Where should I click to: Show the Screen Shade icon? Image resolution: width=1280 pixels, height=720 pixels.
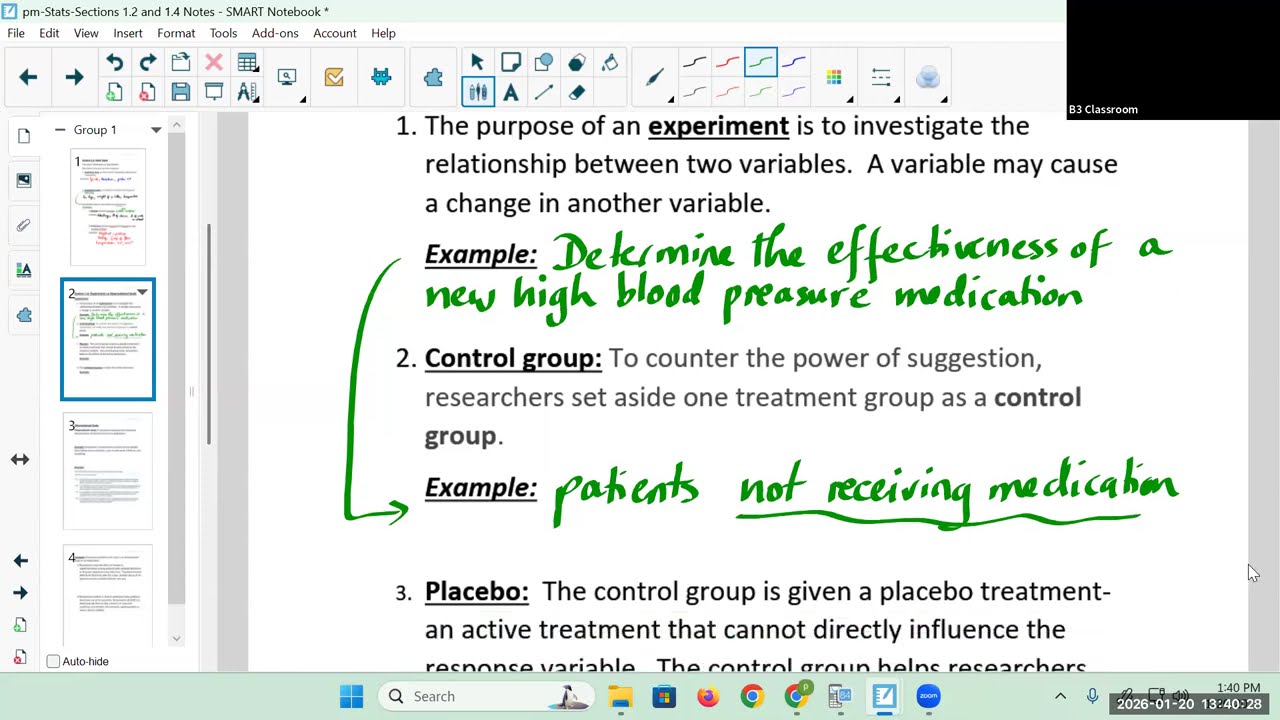pos(213,93)
